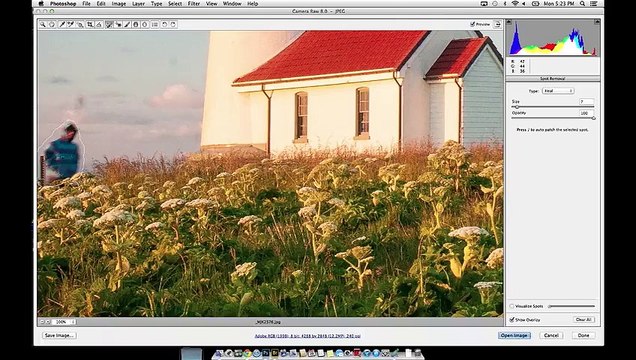
Task: Open Camera Raw preferences list icon
Action: click(x=155, y=25)
